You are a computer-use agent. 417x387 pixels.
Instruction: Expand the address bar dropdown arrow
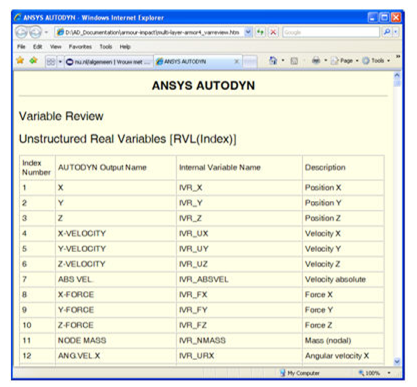pos(248,32)
